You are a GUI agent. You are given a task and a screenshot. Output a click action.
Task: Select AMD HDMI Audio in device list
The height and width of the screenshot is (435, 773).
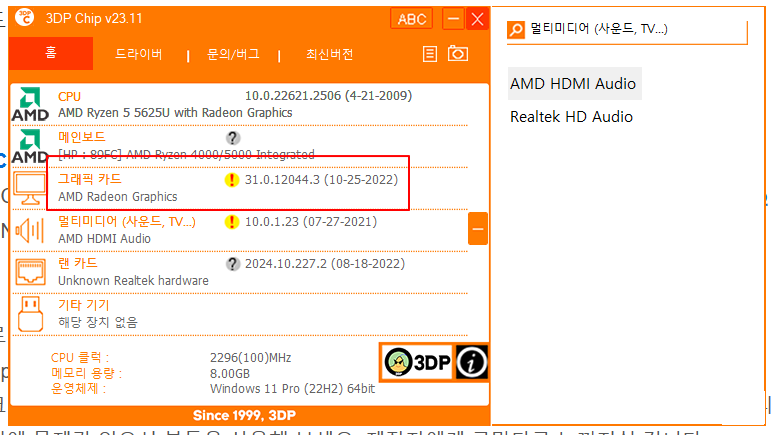pos(573,83)
